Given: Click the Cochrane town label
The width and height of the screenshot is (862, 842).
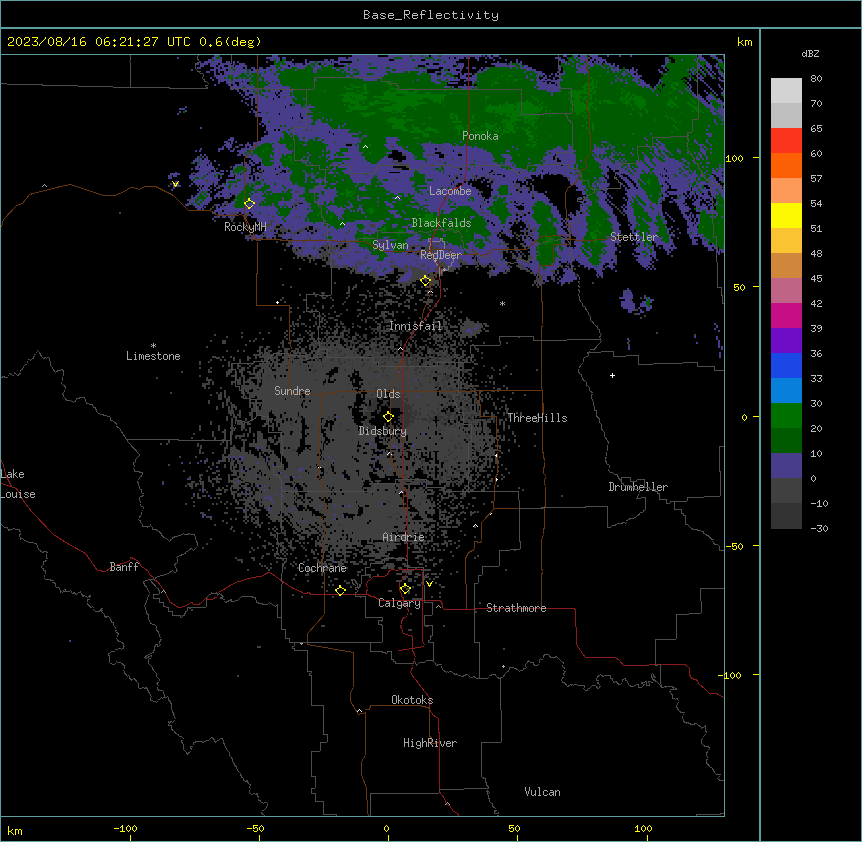Looking at the screenshot, I should pos(322,568).
